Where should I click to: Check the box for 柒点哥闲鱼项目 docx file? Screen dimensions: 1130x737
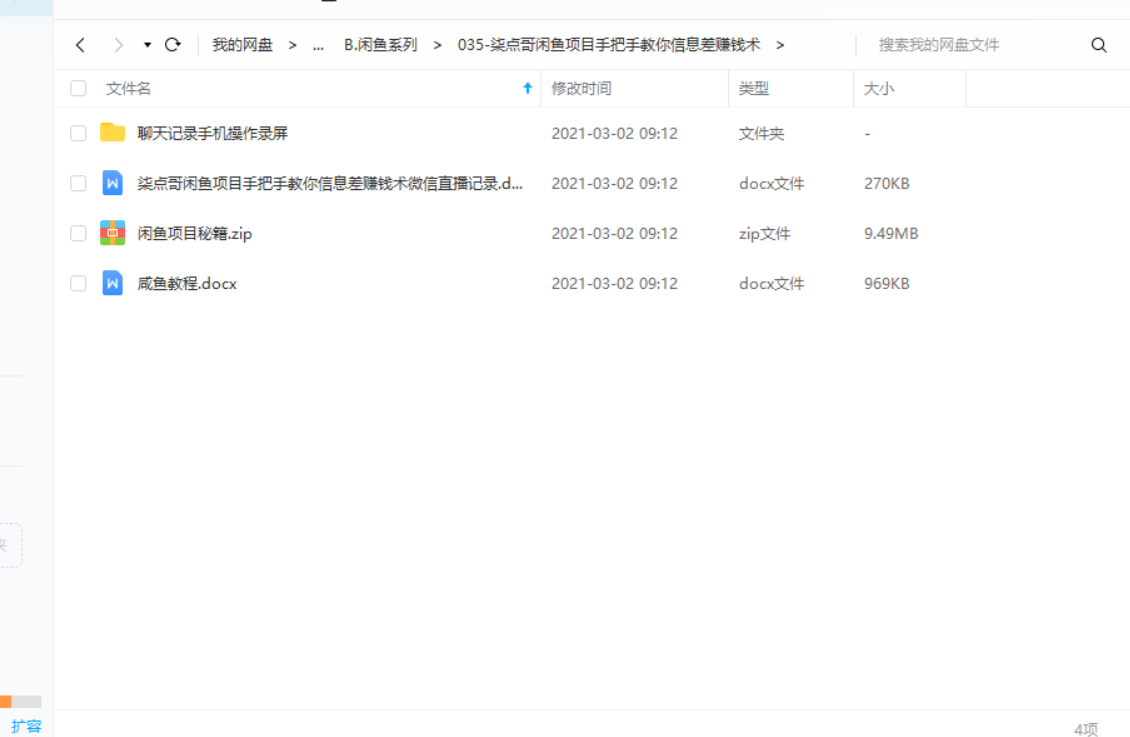(78, 183)
